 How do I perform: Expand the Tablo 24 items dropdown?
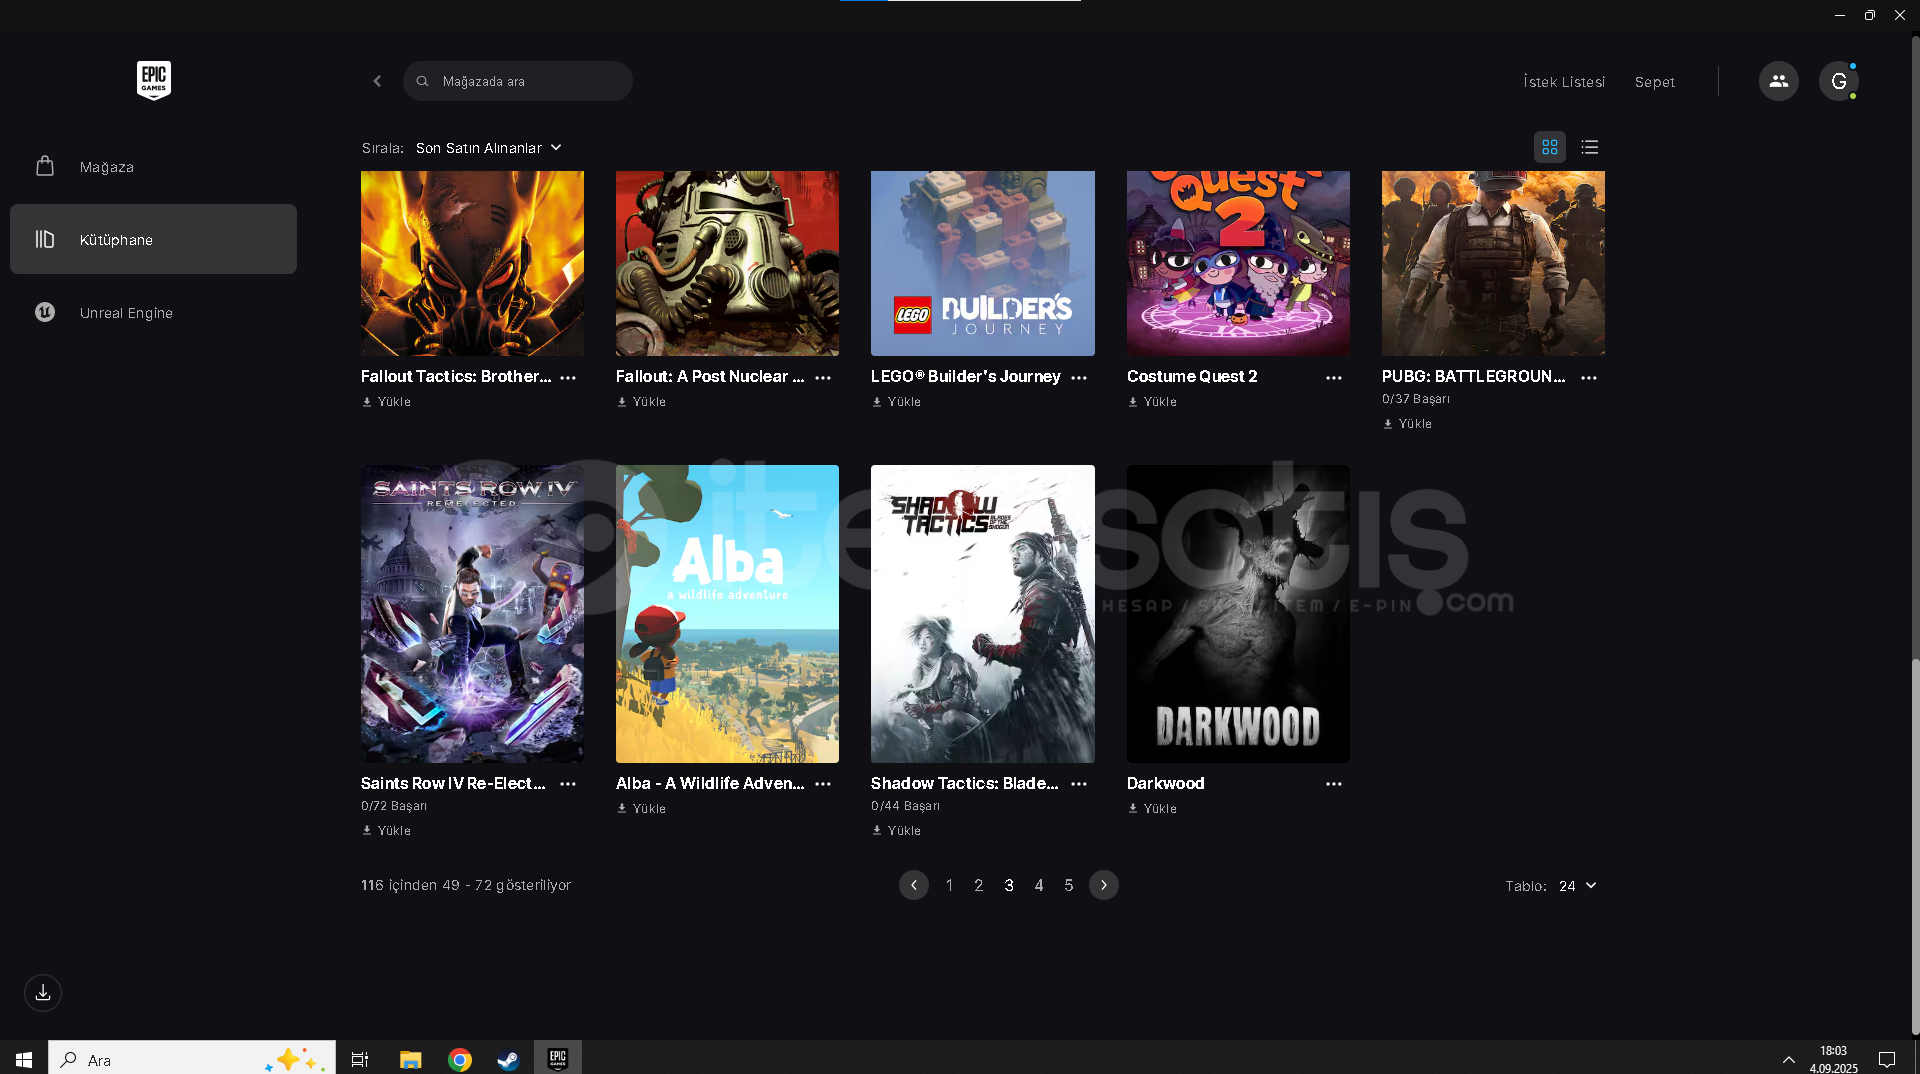coord(1578,886)
